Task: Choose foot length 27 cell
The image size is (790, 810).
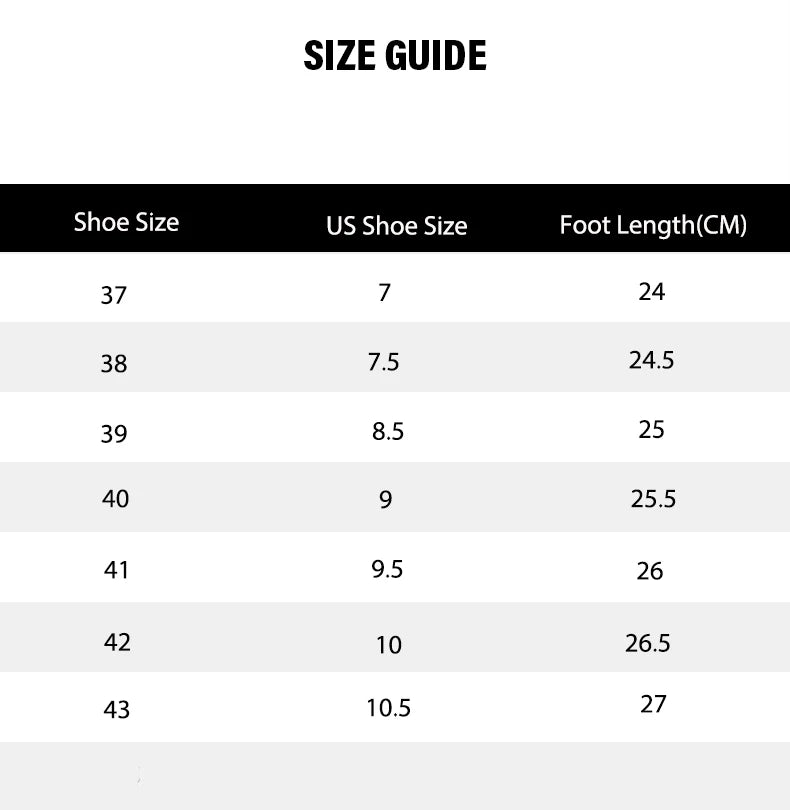Action: point(653,704)
